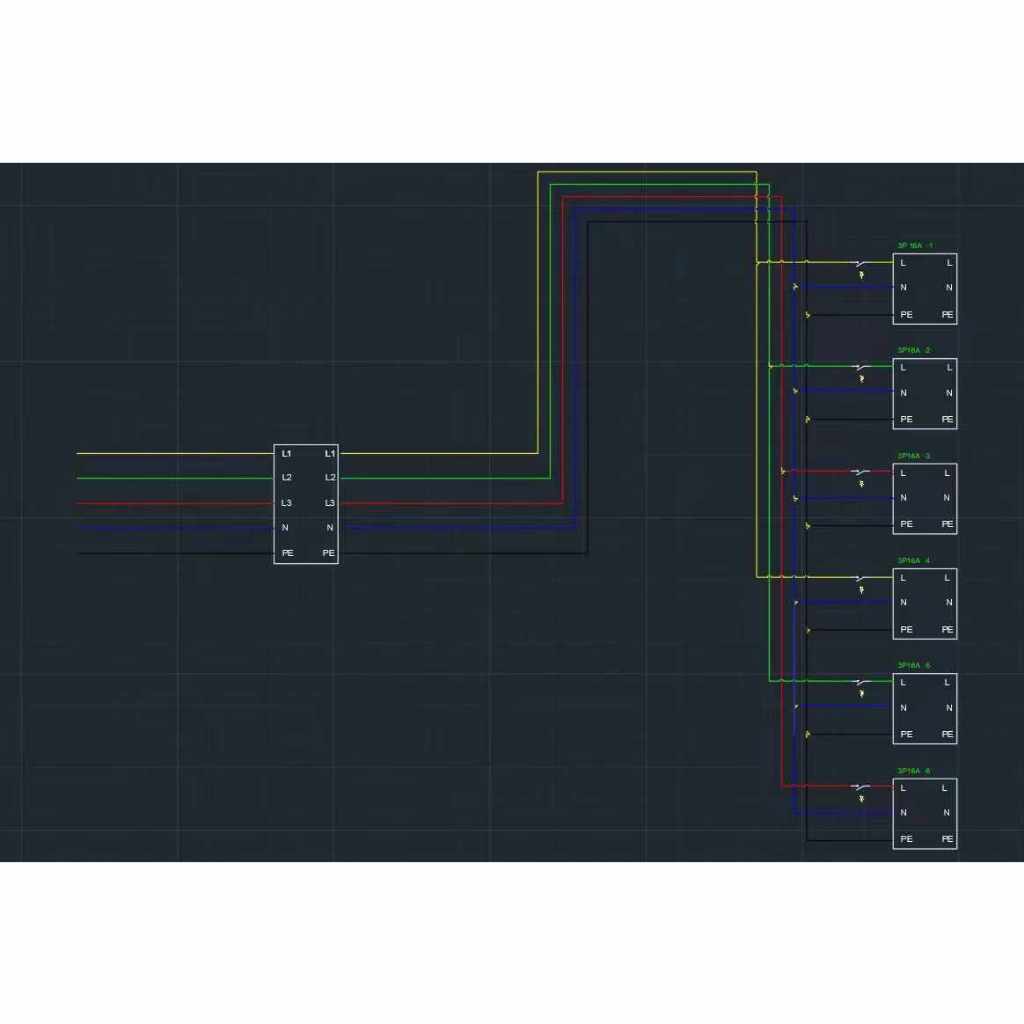Select the breaker switch on the bottom block's L line

click(860, 787)
